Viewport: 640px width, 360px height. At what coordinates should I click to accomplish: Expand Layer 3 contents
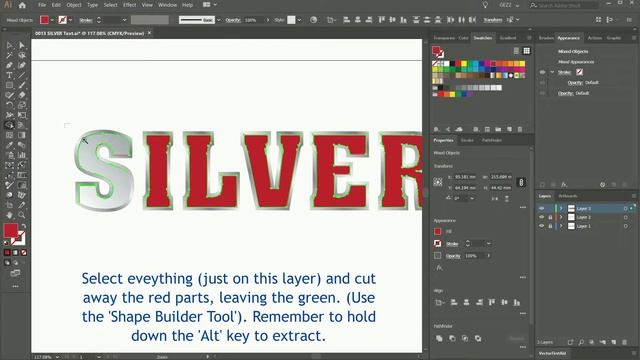coord(561,209)
